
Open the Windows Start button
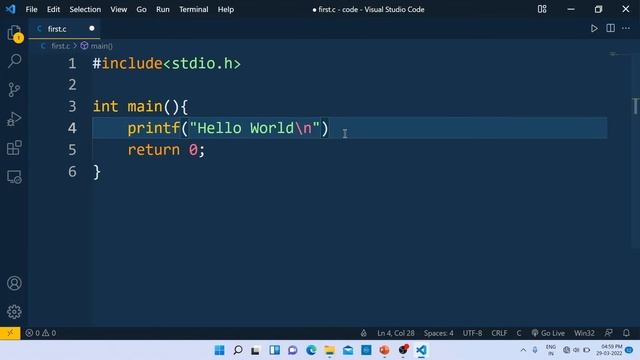pyautogui.click(x=219, y=350)
